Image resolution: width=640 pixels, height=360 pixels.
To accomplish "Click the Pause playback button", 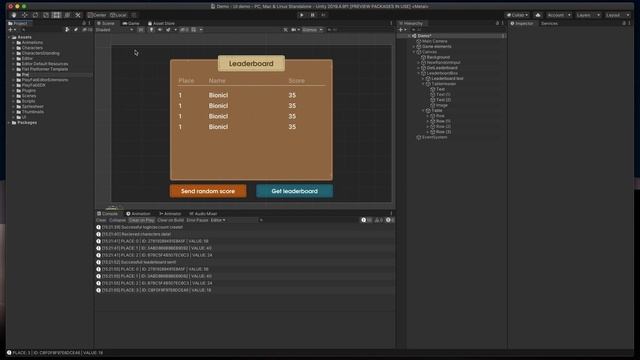I will coord(313,15).
